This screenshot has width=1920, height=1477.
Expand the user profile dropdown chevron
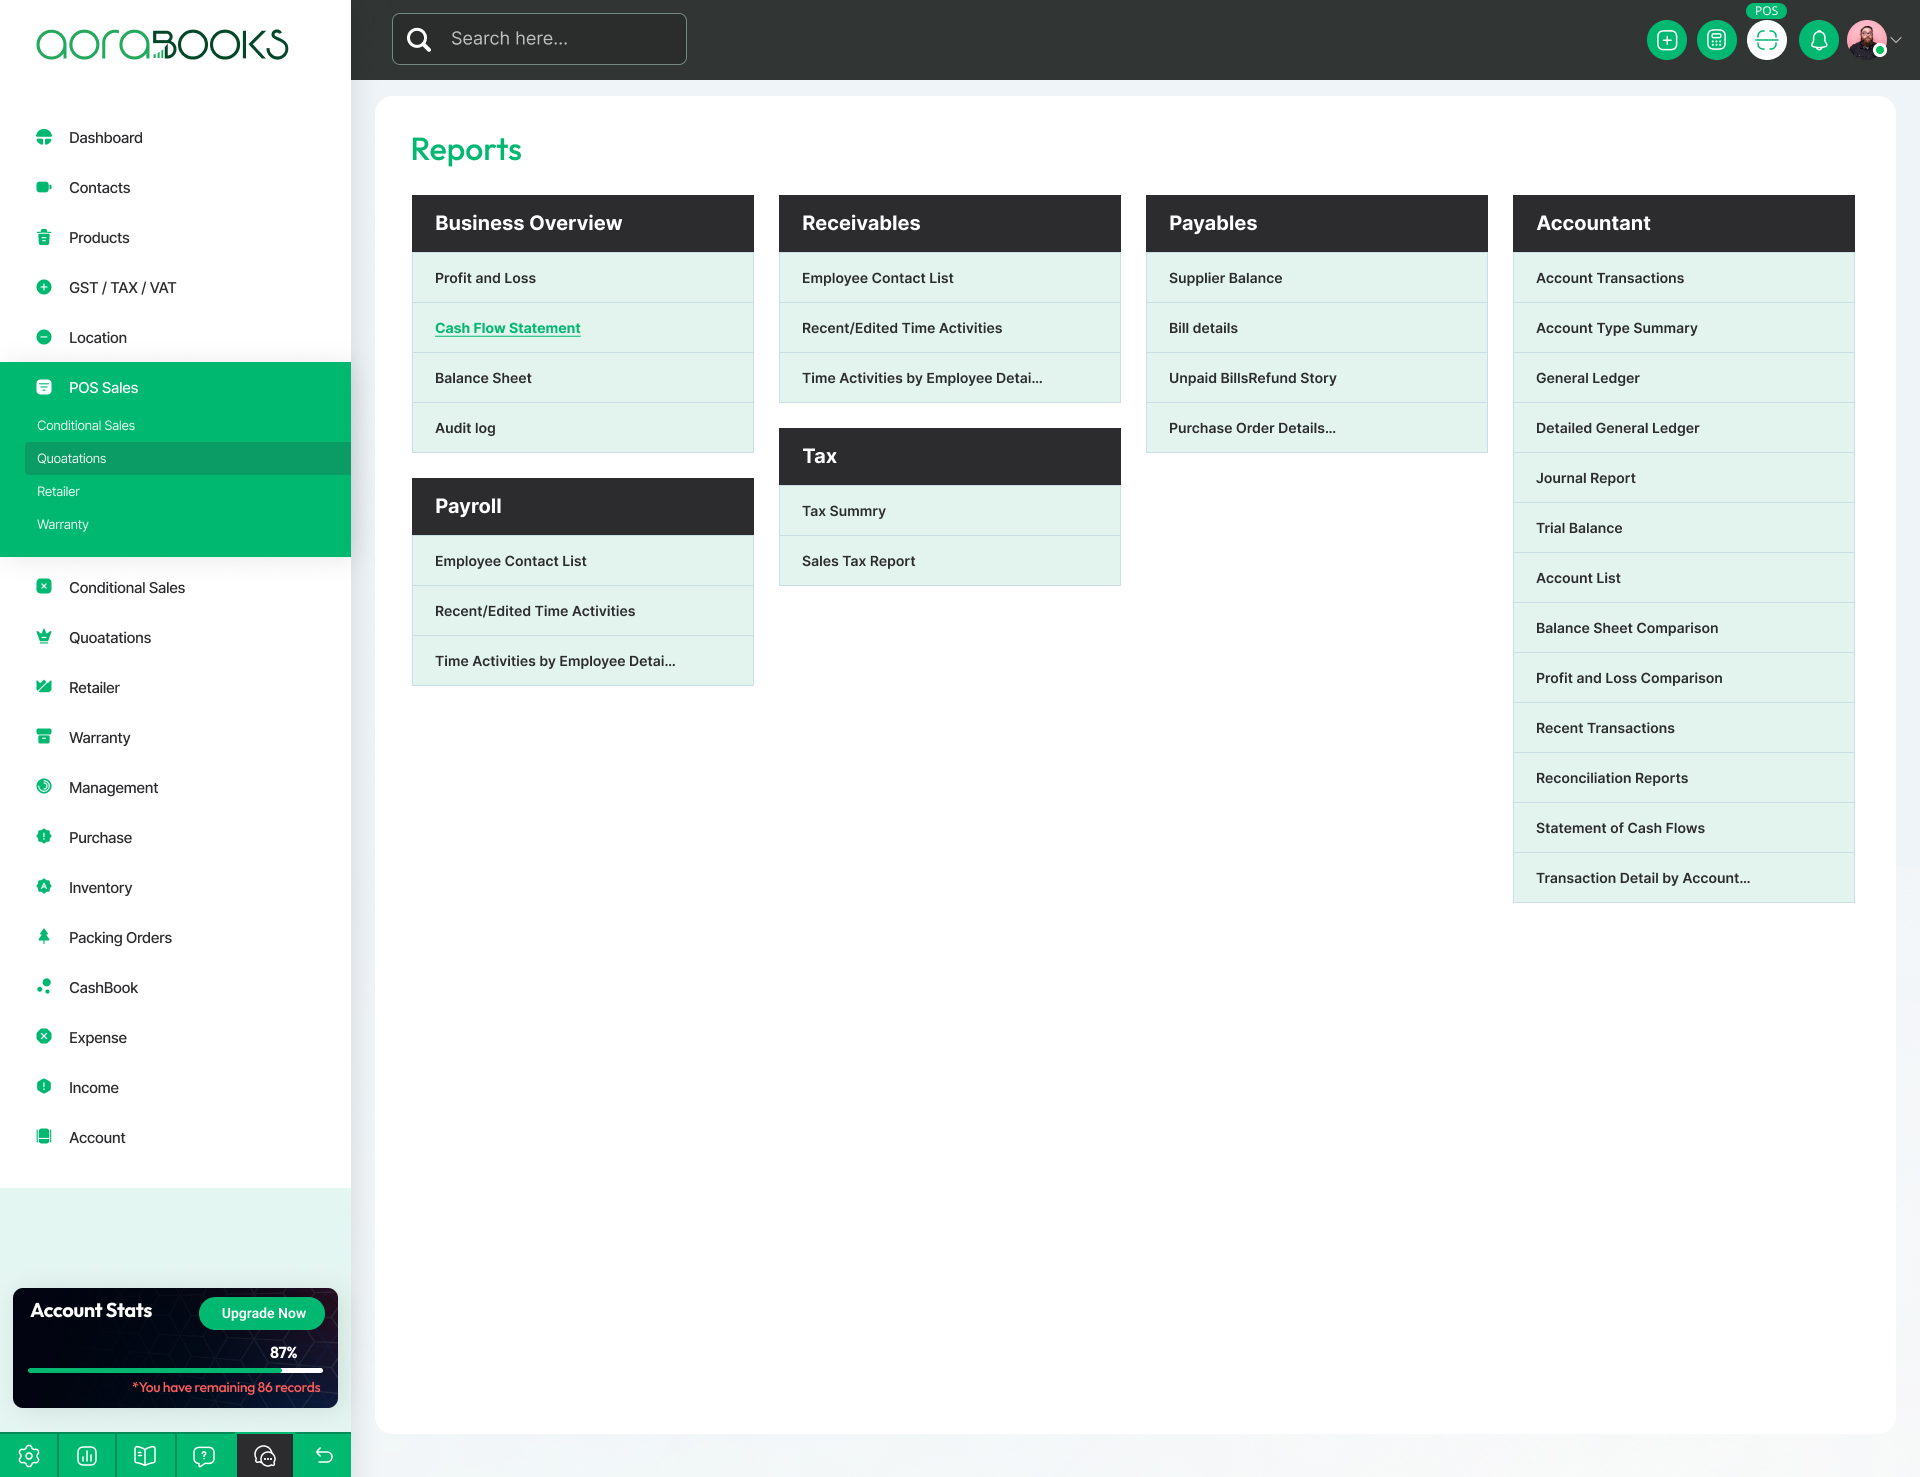[1896, 40]
